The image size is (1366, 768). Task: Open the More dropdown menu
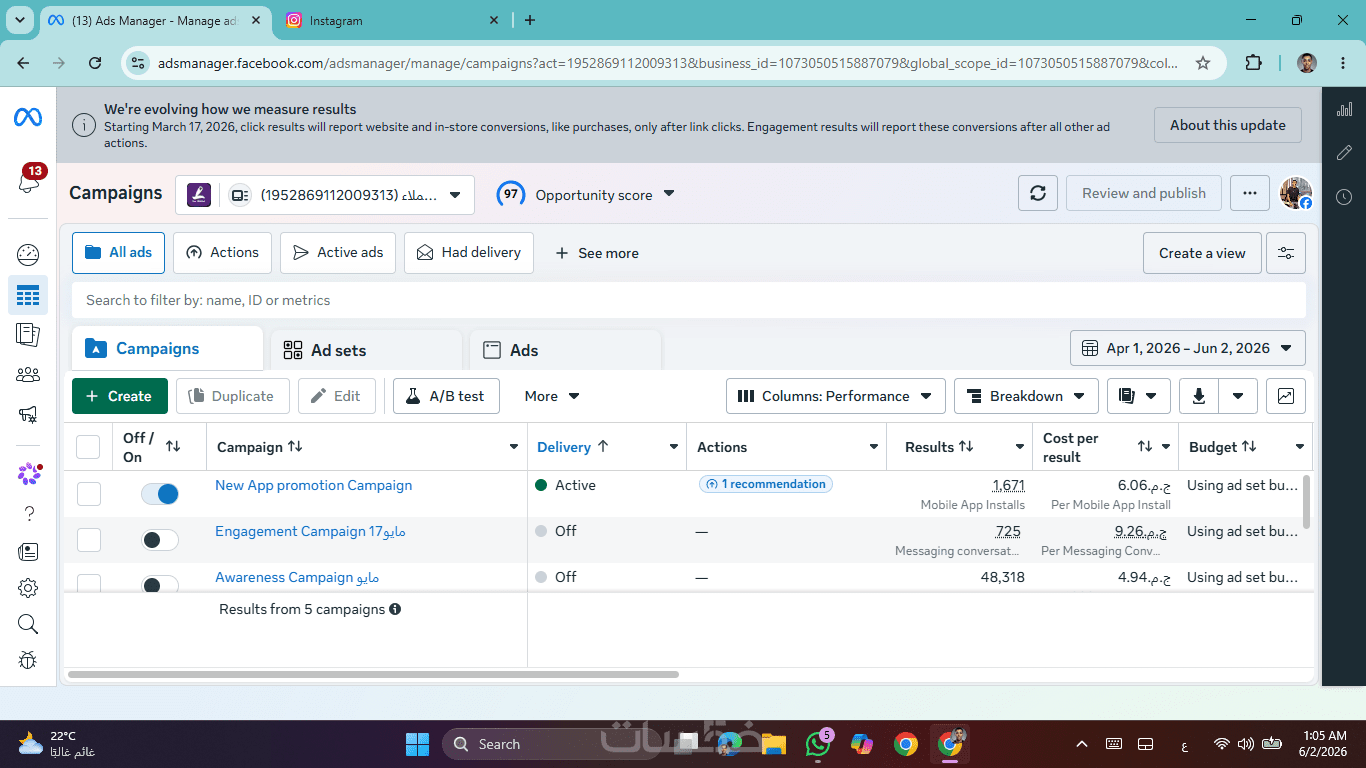(552, 396)
